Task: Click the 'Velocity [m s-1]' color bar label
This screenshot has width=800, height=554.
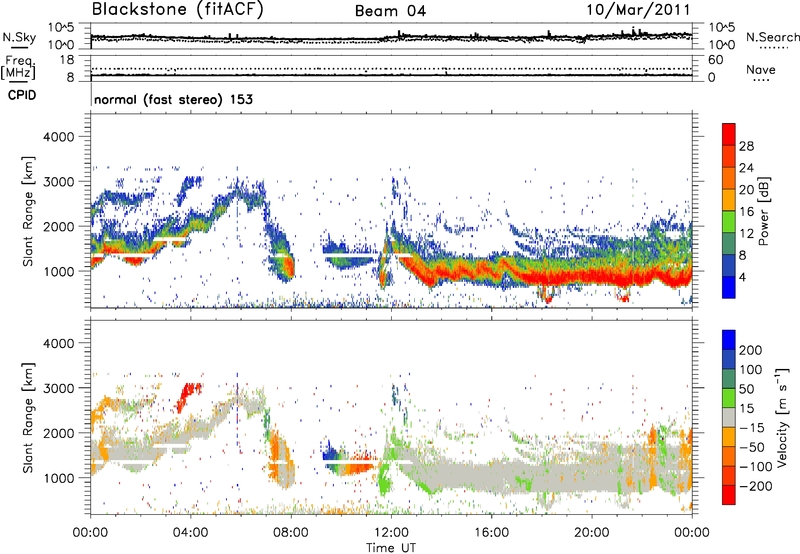Action: point(781,417)
